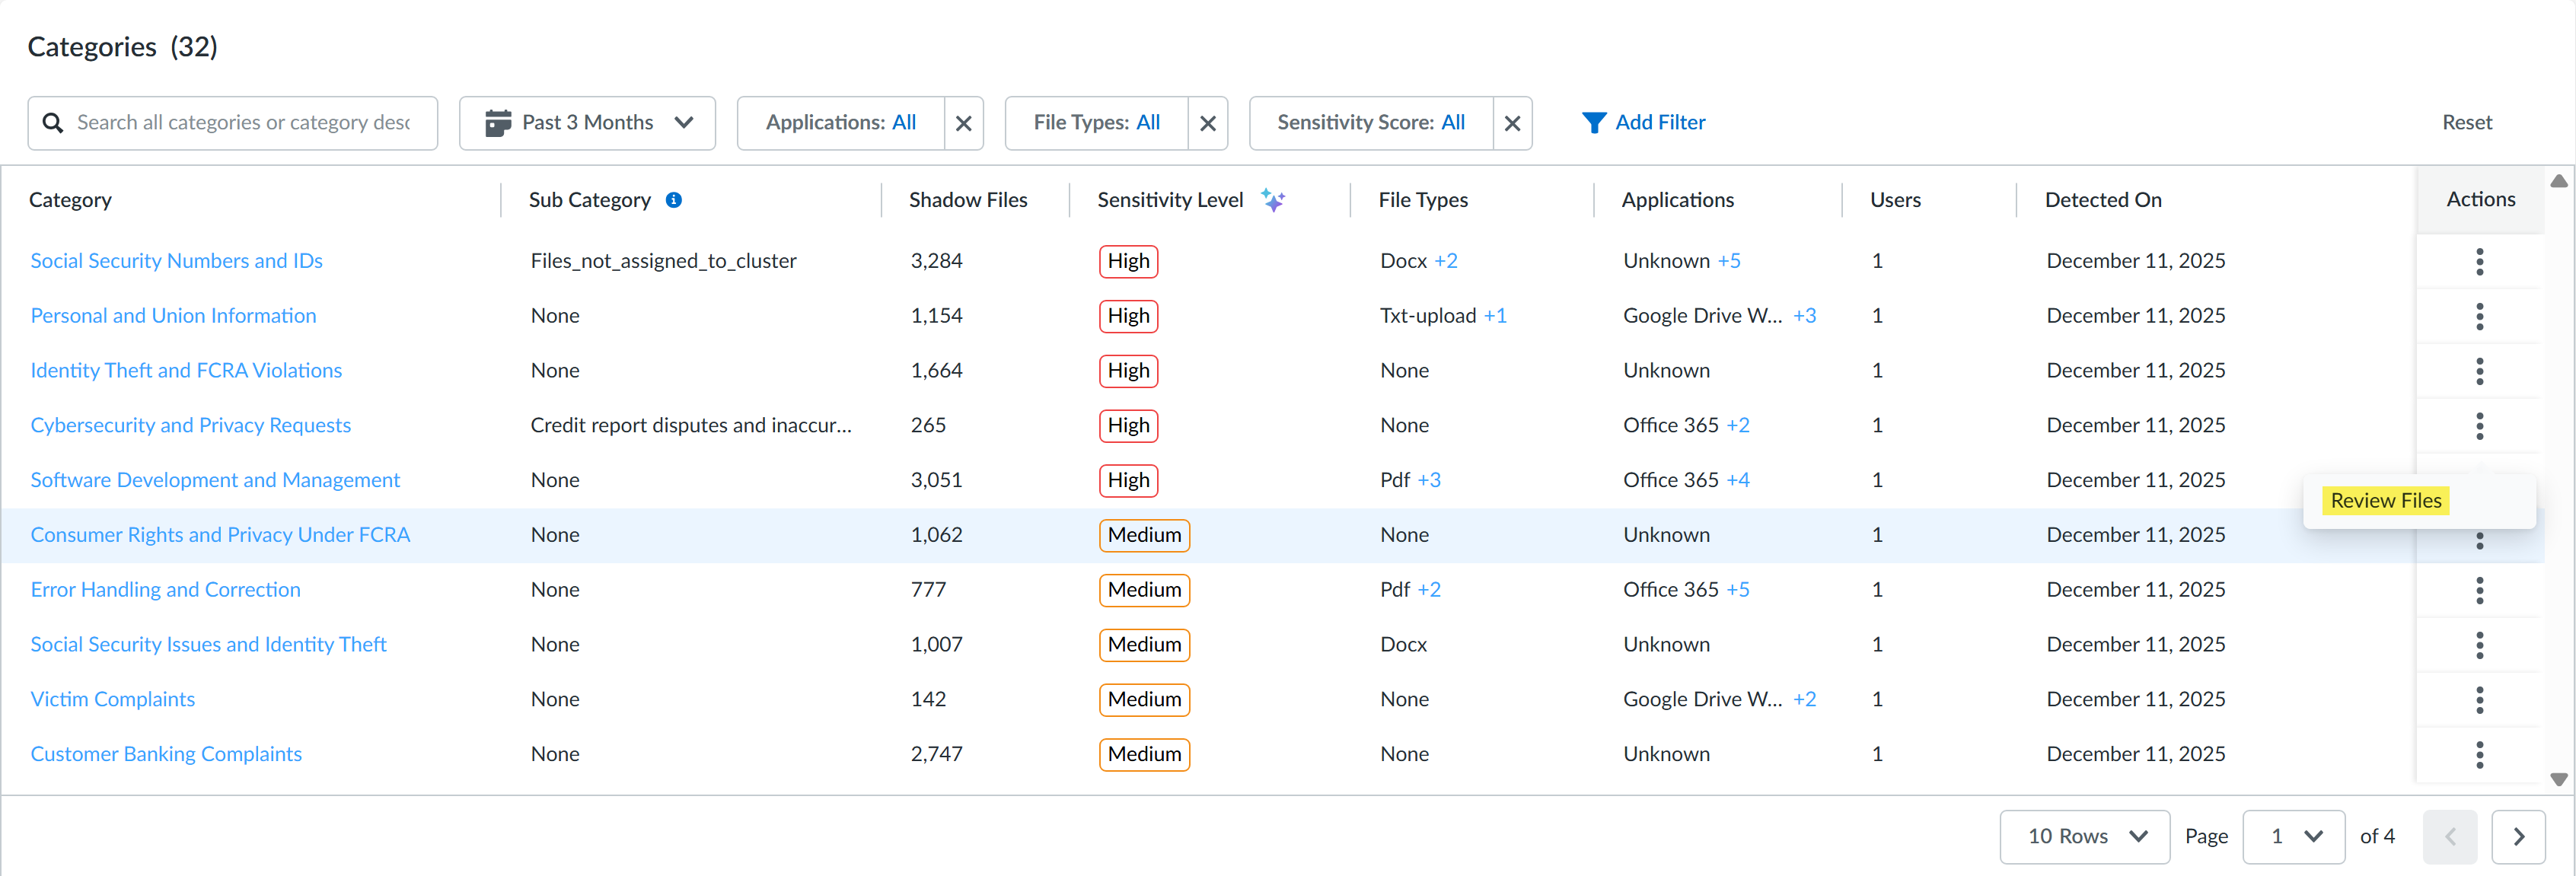Click the Sensitivity Level sparkle AI icon
The image size is (2576, 876).
click(x=1273, y=200)
